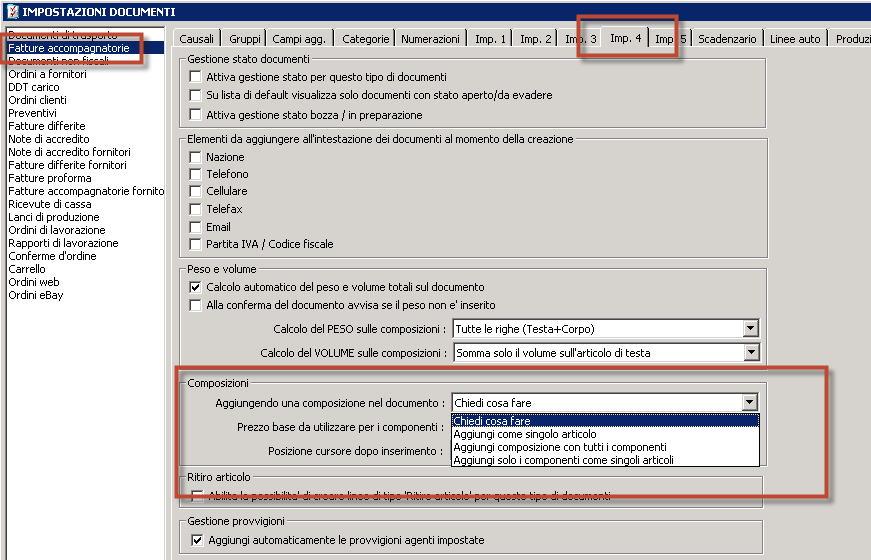
Task: Select 'Fatture accompagnatorie' in the document list
Action: click(x=86, y=48)
